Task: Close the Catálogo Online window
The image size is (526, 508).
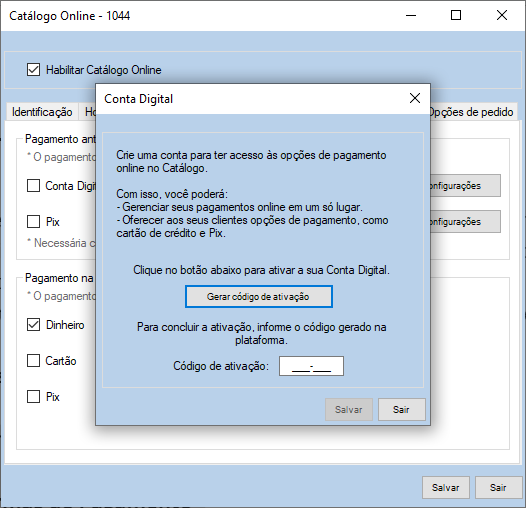Action: (x=502, y=15)
